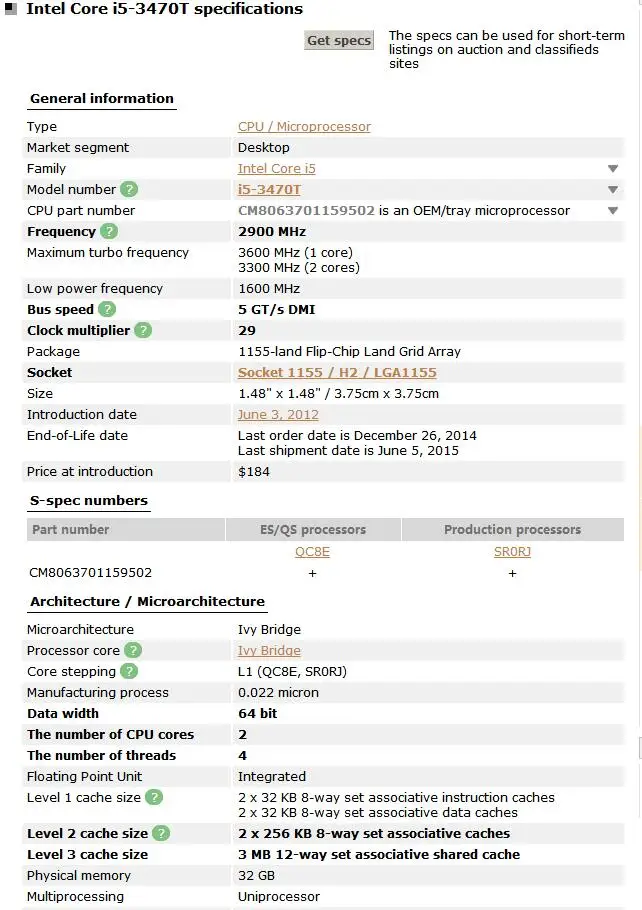
Task: Click help icon for Level 1 cache size
Action: tap(154, 797)
